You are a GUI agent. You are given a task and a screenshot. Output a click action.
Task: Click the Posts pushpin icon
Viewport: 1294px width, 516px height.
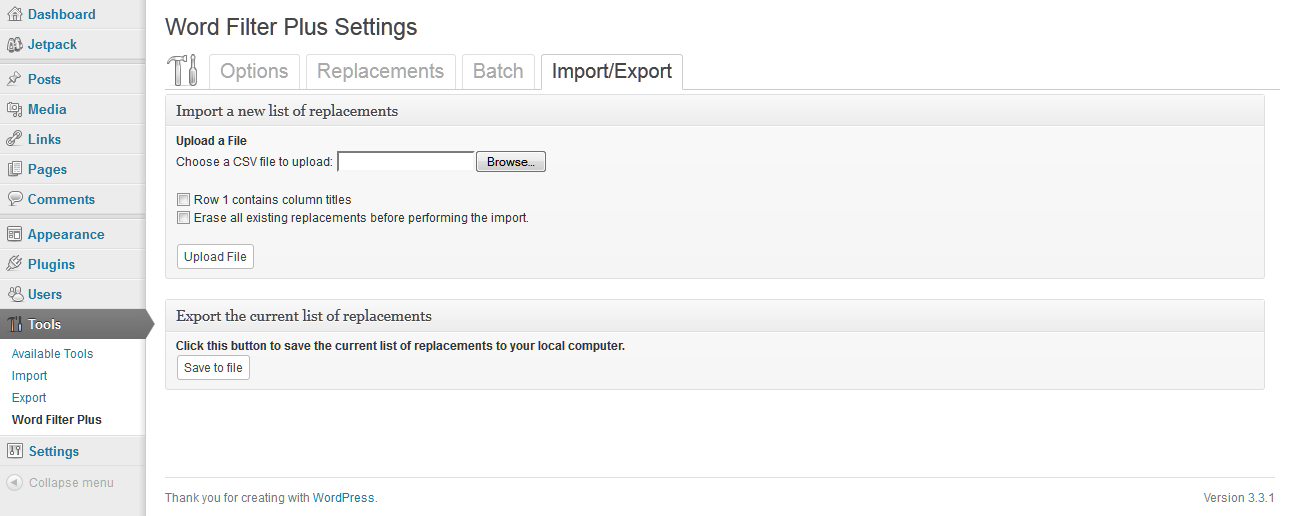(x=14, y=79)
